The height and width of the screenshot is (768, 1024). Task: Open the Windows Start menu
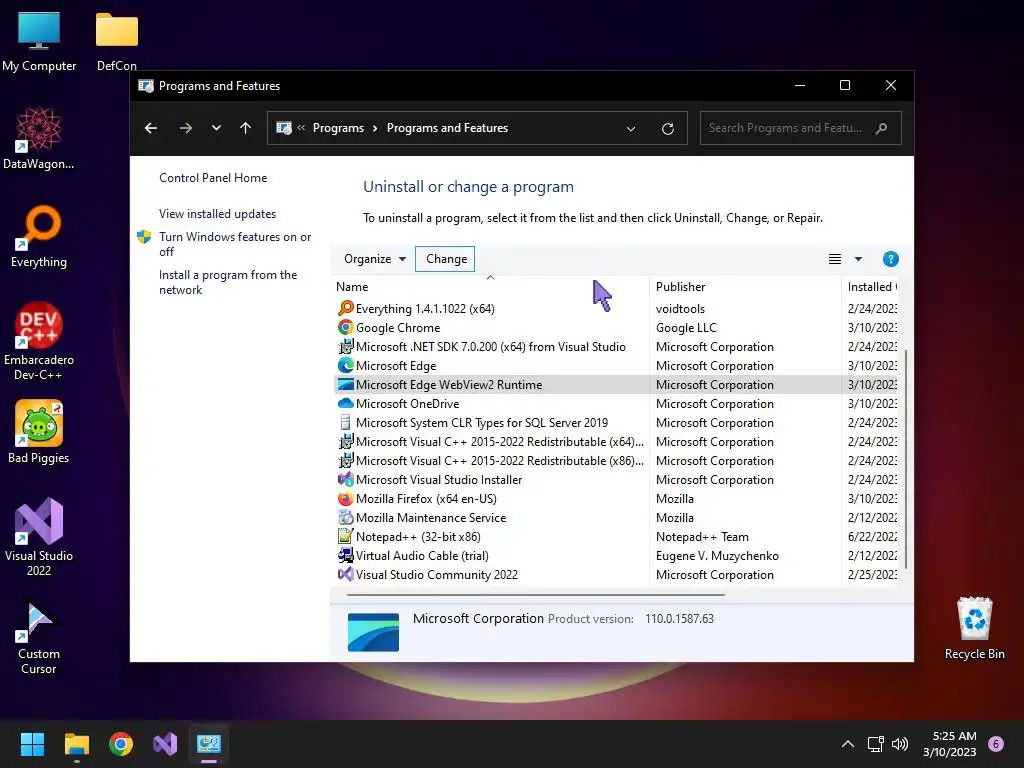point(32,744)
